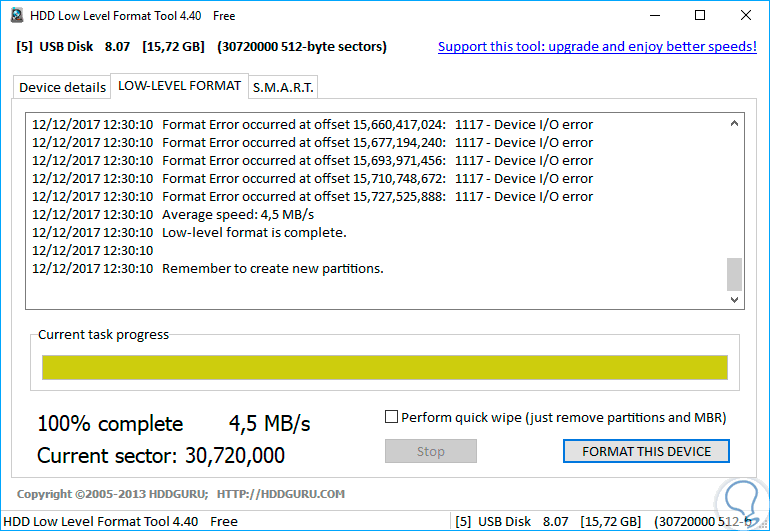Select the error entry at offset 15,660,417,024
Viewport: 770px width, 531px height.
click(312, 125)
